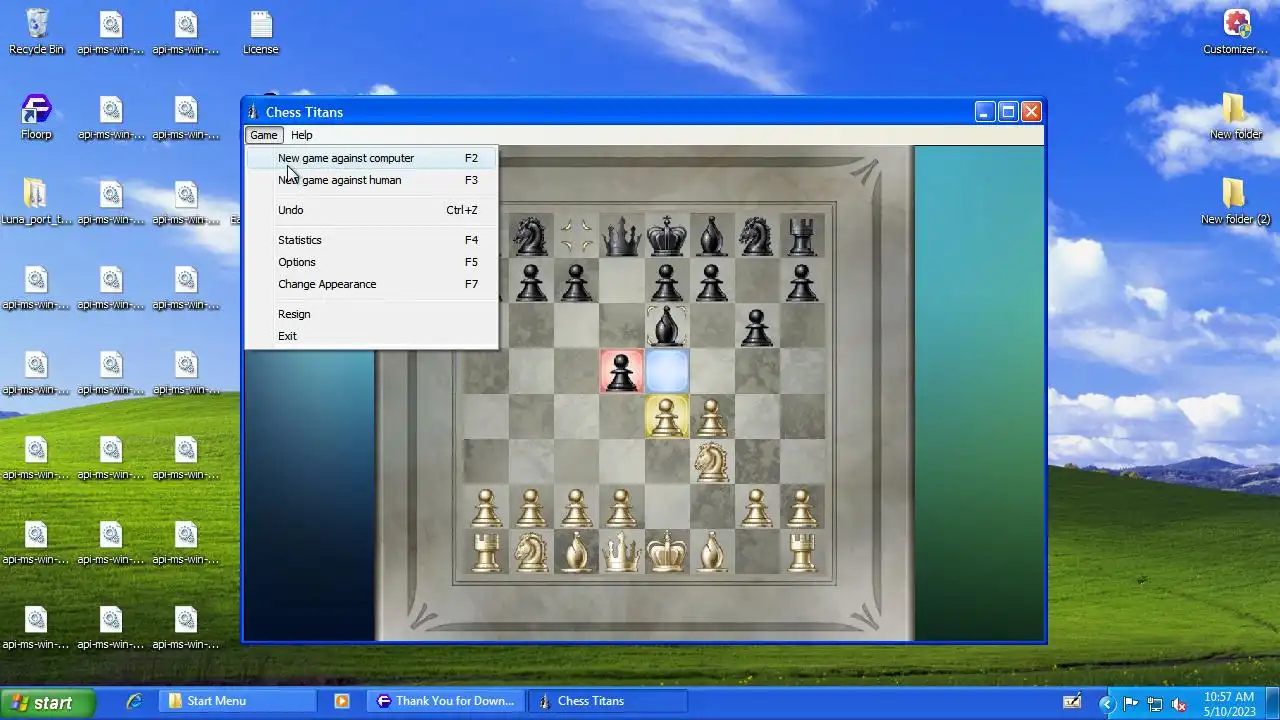Close the open Game menu via menu bar

[x=264, y=135]
